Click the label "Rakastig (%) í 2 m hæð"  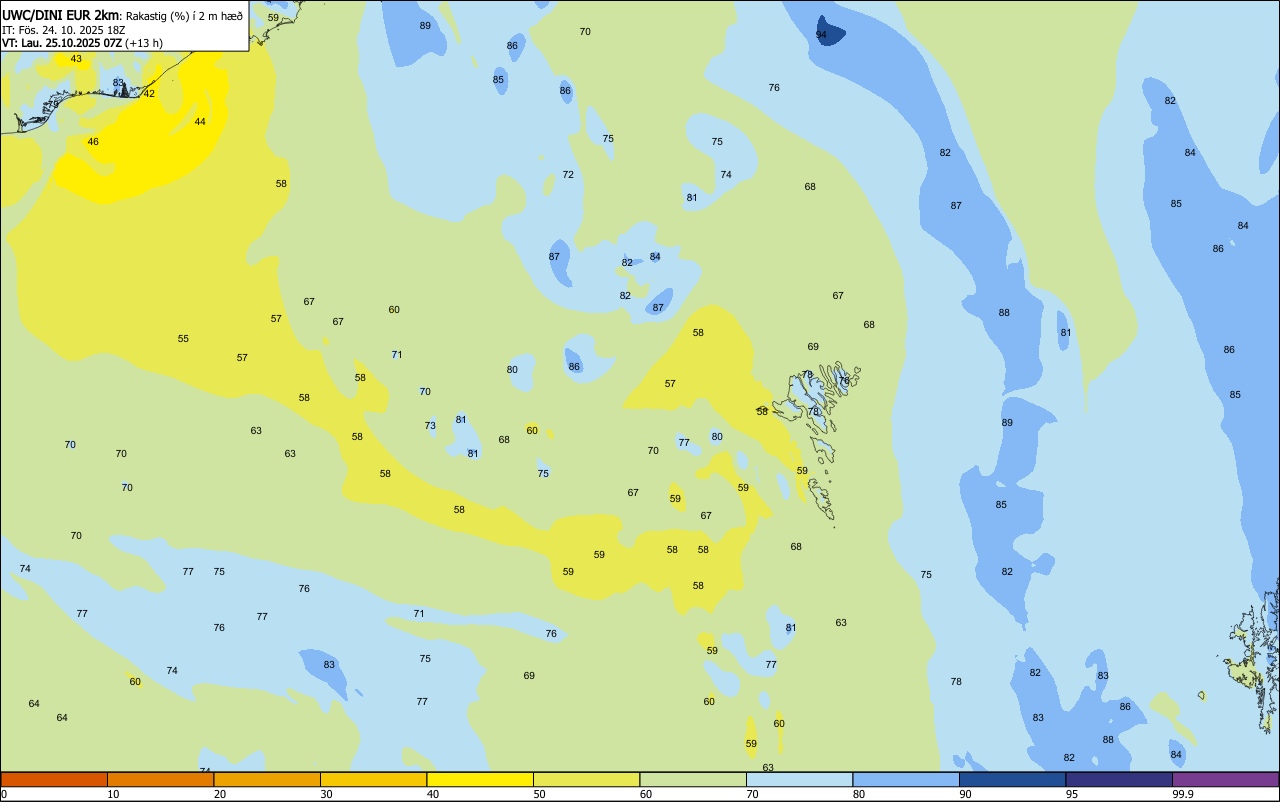[184, 16]
